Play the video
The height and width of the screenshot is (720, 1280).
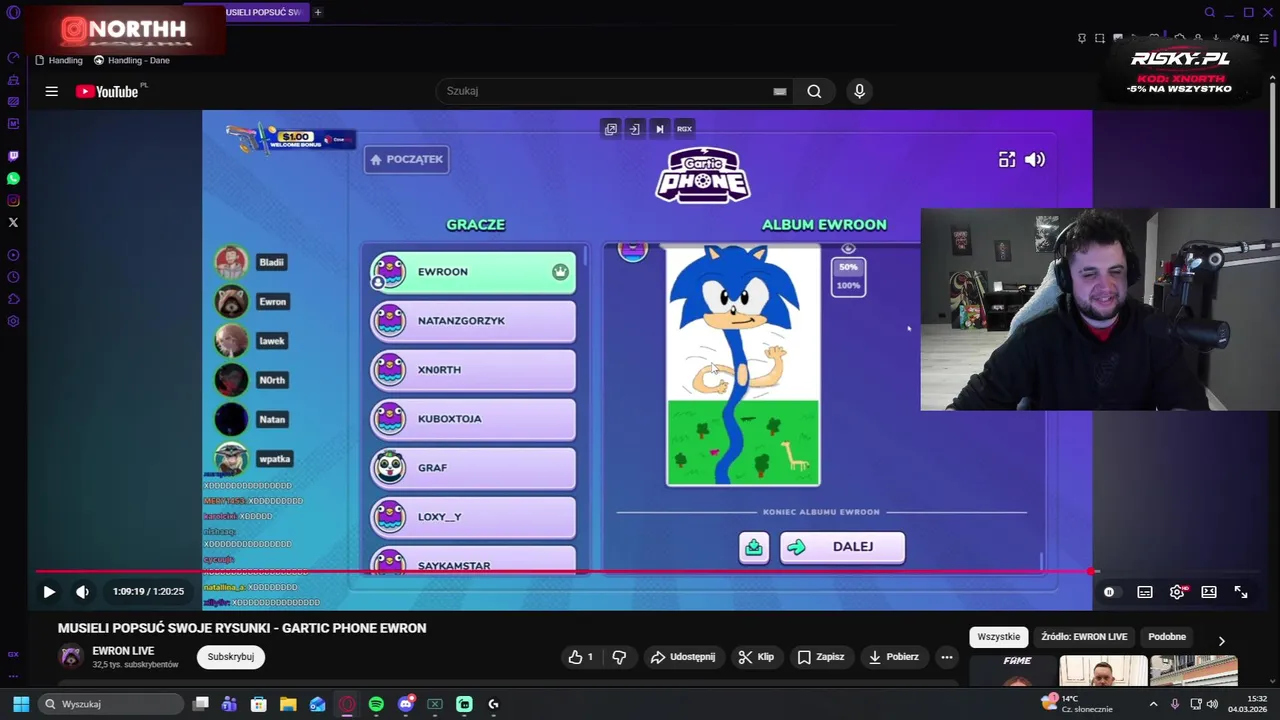[x=49, y=592]
